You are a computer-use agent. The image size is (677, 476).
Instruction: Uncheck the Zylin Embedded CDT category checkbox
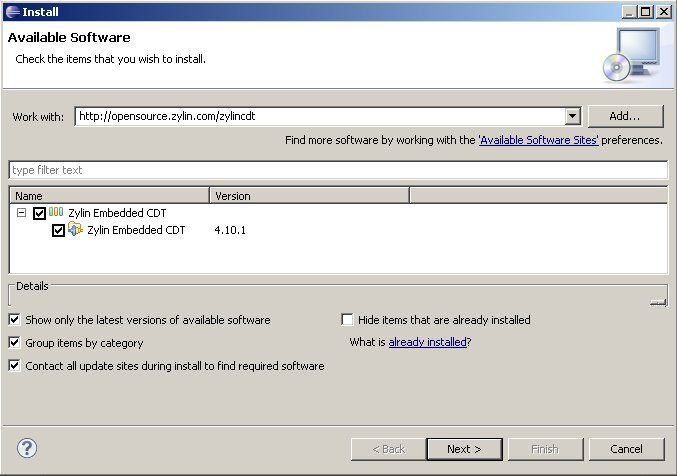click(39, 213)
